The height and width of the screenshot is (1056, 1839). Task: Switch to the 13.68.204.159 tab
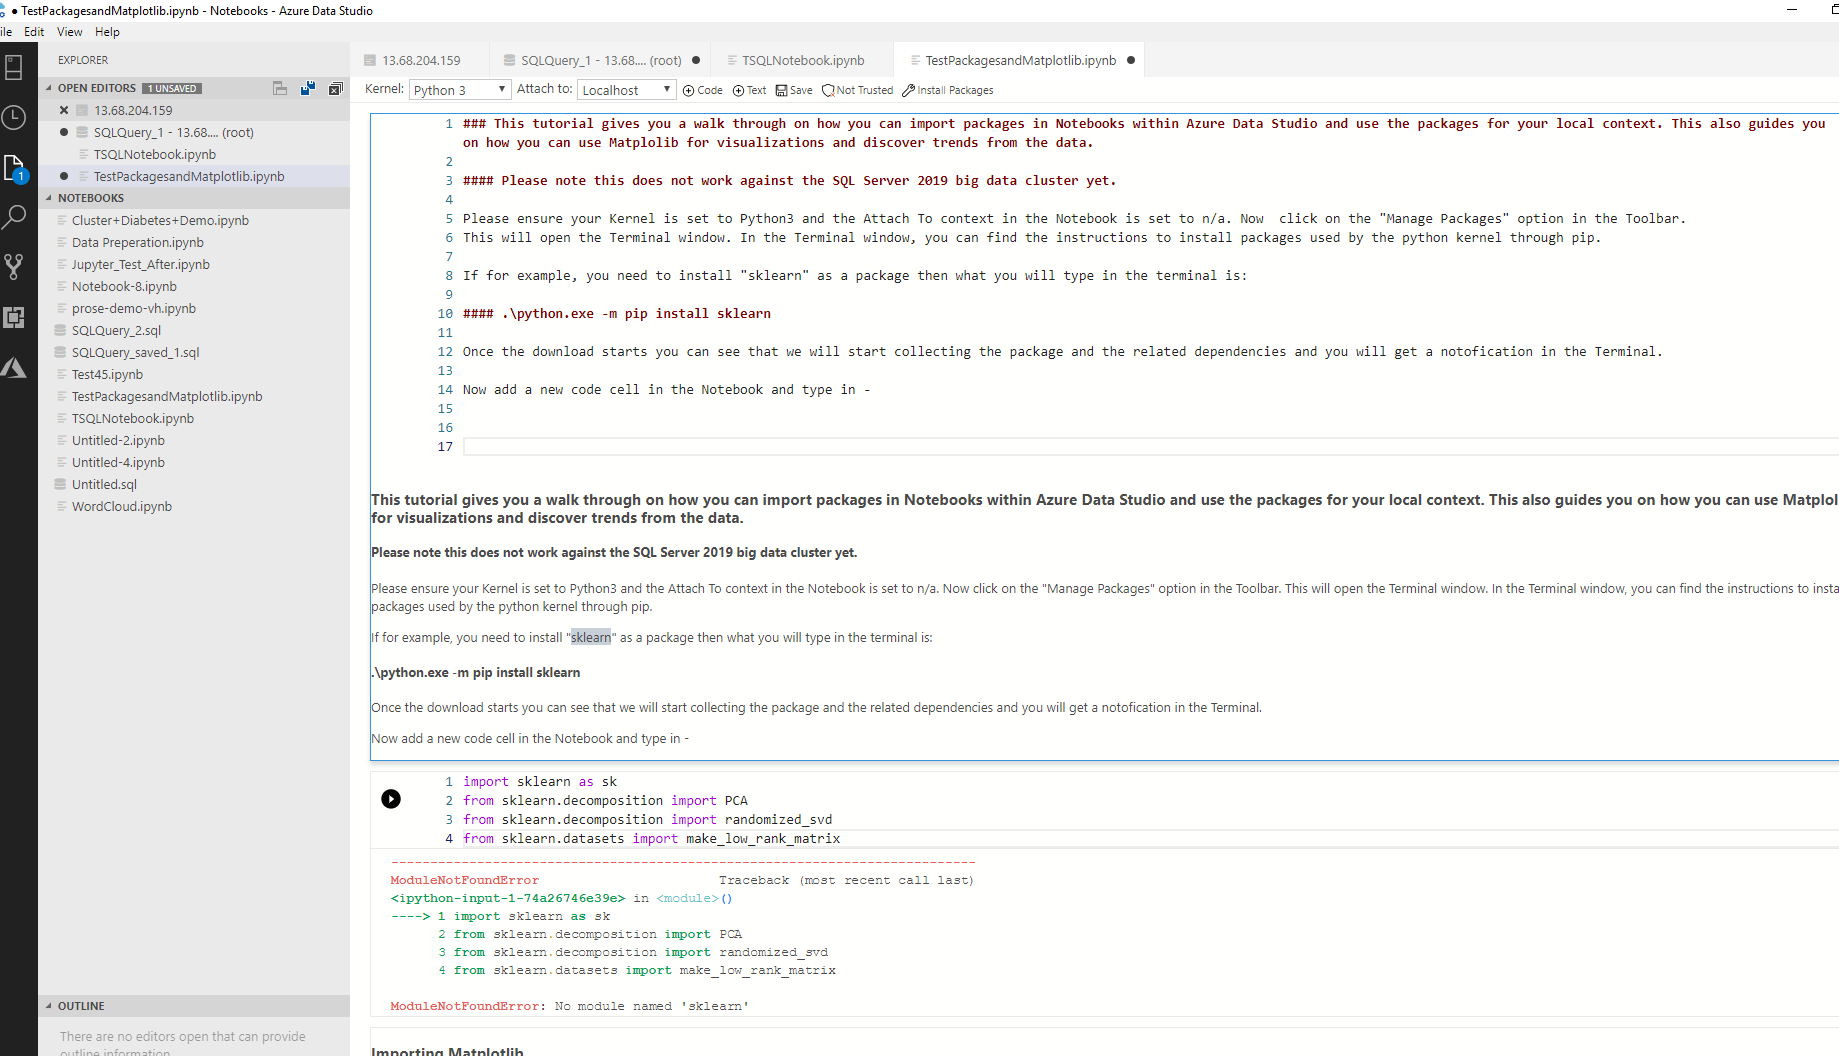pyautogui.click(x=420, y=60)
